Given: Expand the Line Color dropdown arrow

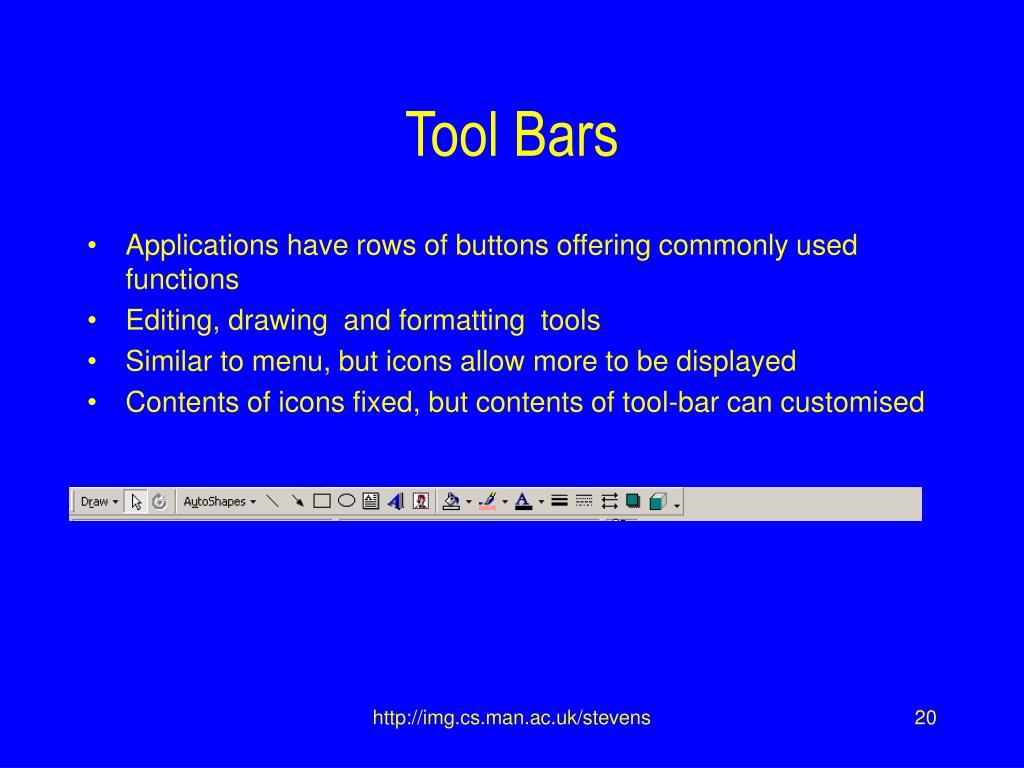Looking at the screenshot, I should pos(505,502).
